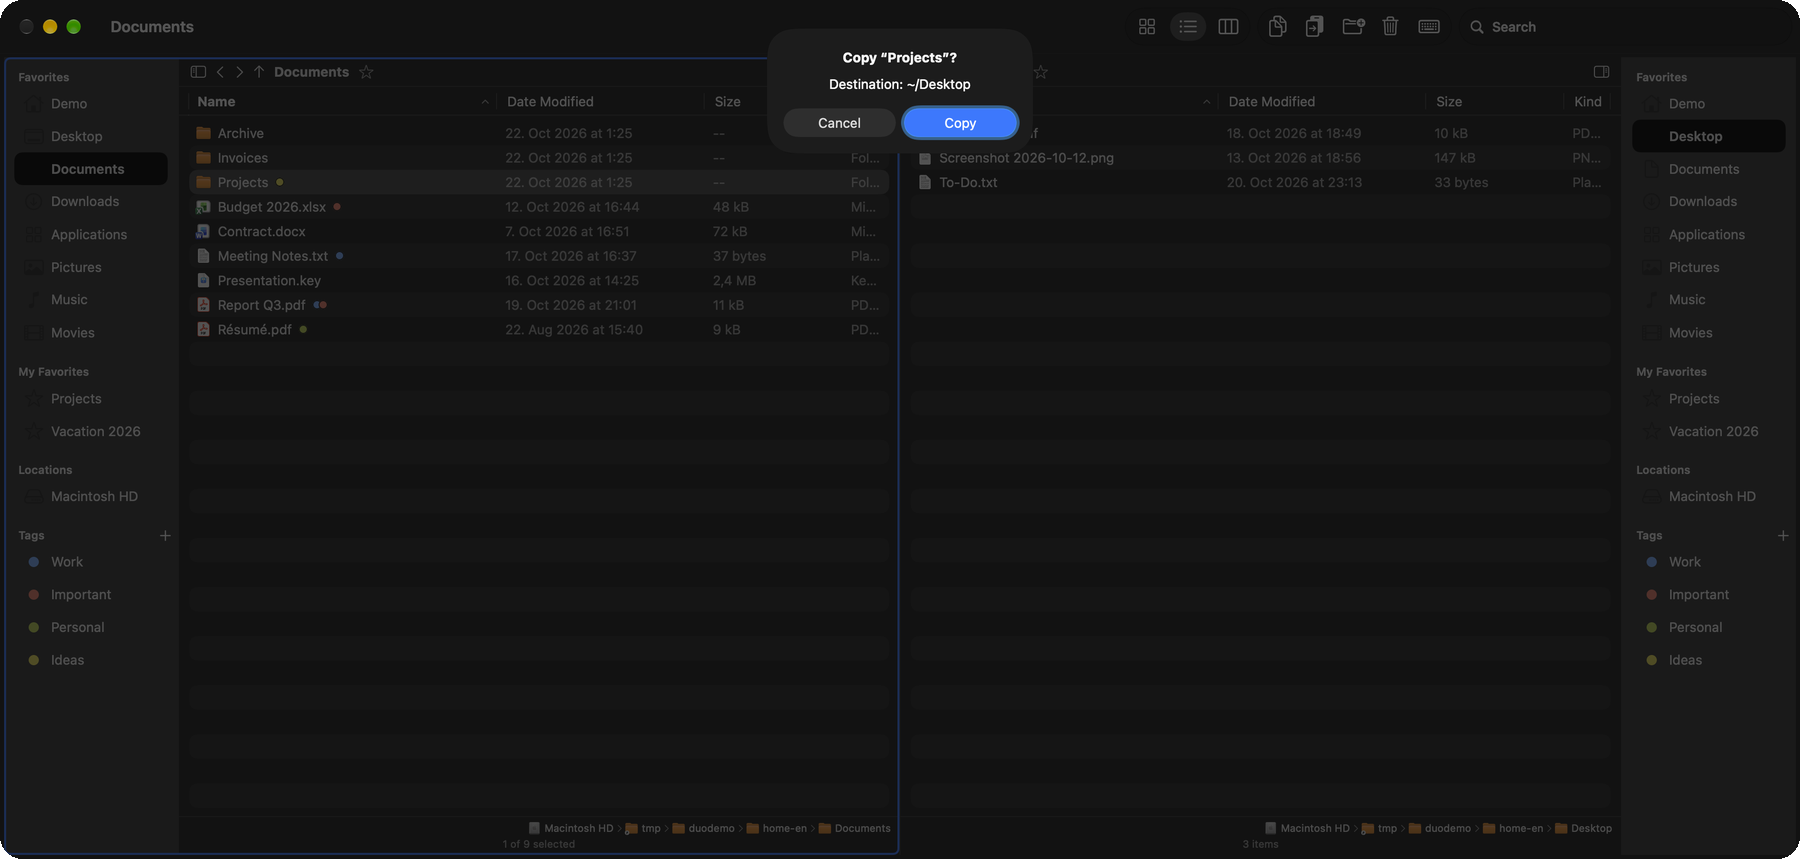
Task: Sort right pane by Size column
Action: (x=1449, y=102)
